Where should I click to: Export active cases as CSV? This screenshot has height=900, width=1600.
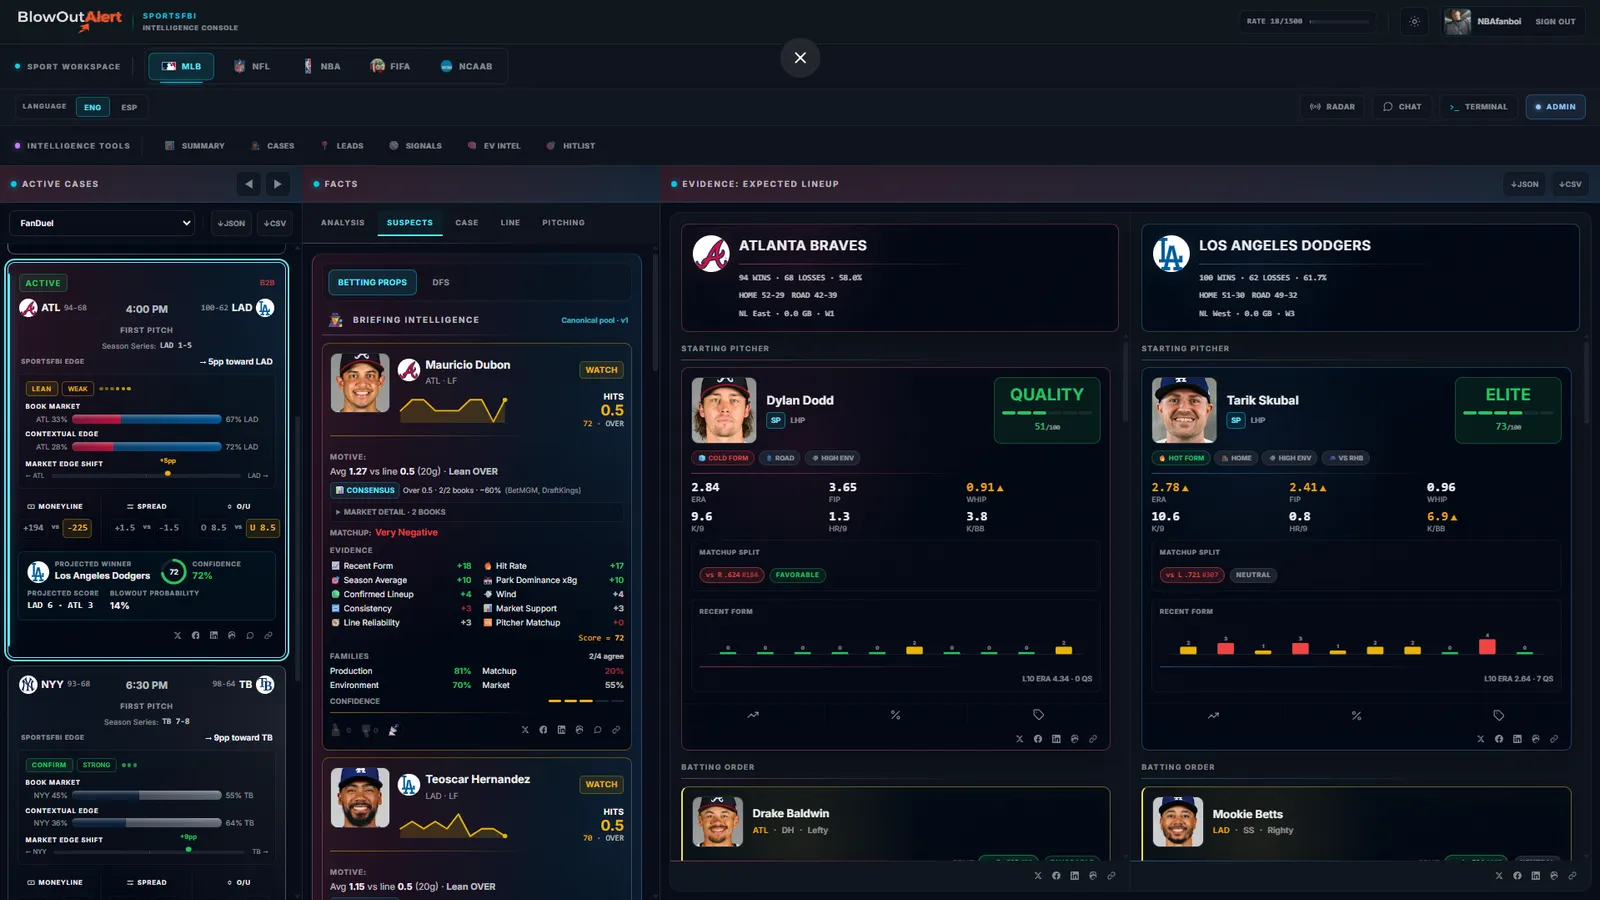[x=275, y=223]
